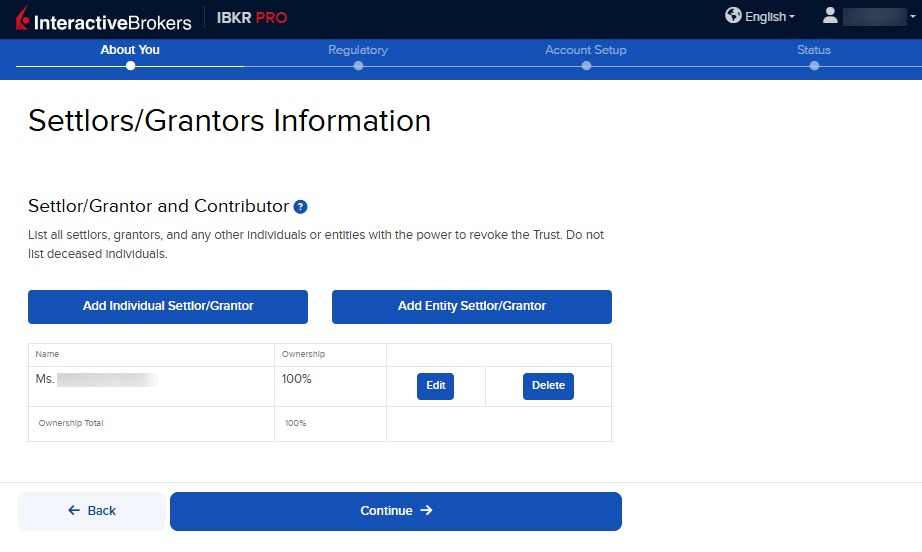The width and height of the screenshot is (922, 552).
Task: Go to the About You step
Action: click(130, 50)
